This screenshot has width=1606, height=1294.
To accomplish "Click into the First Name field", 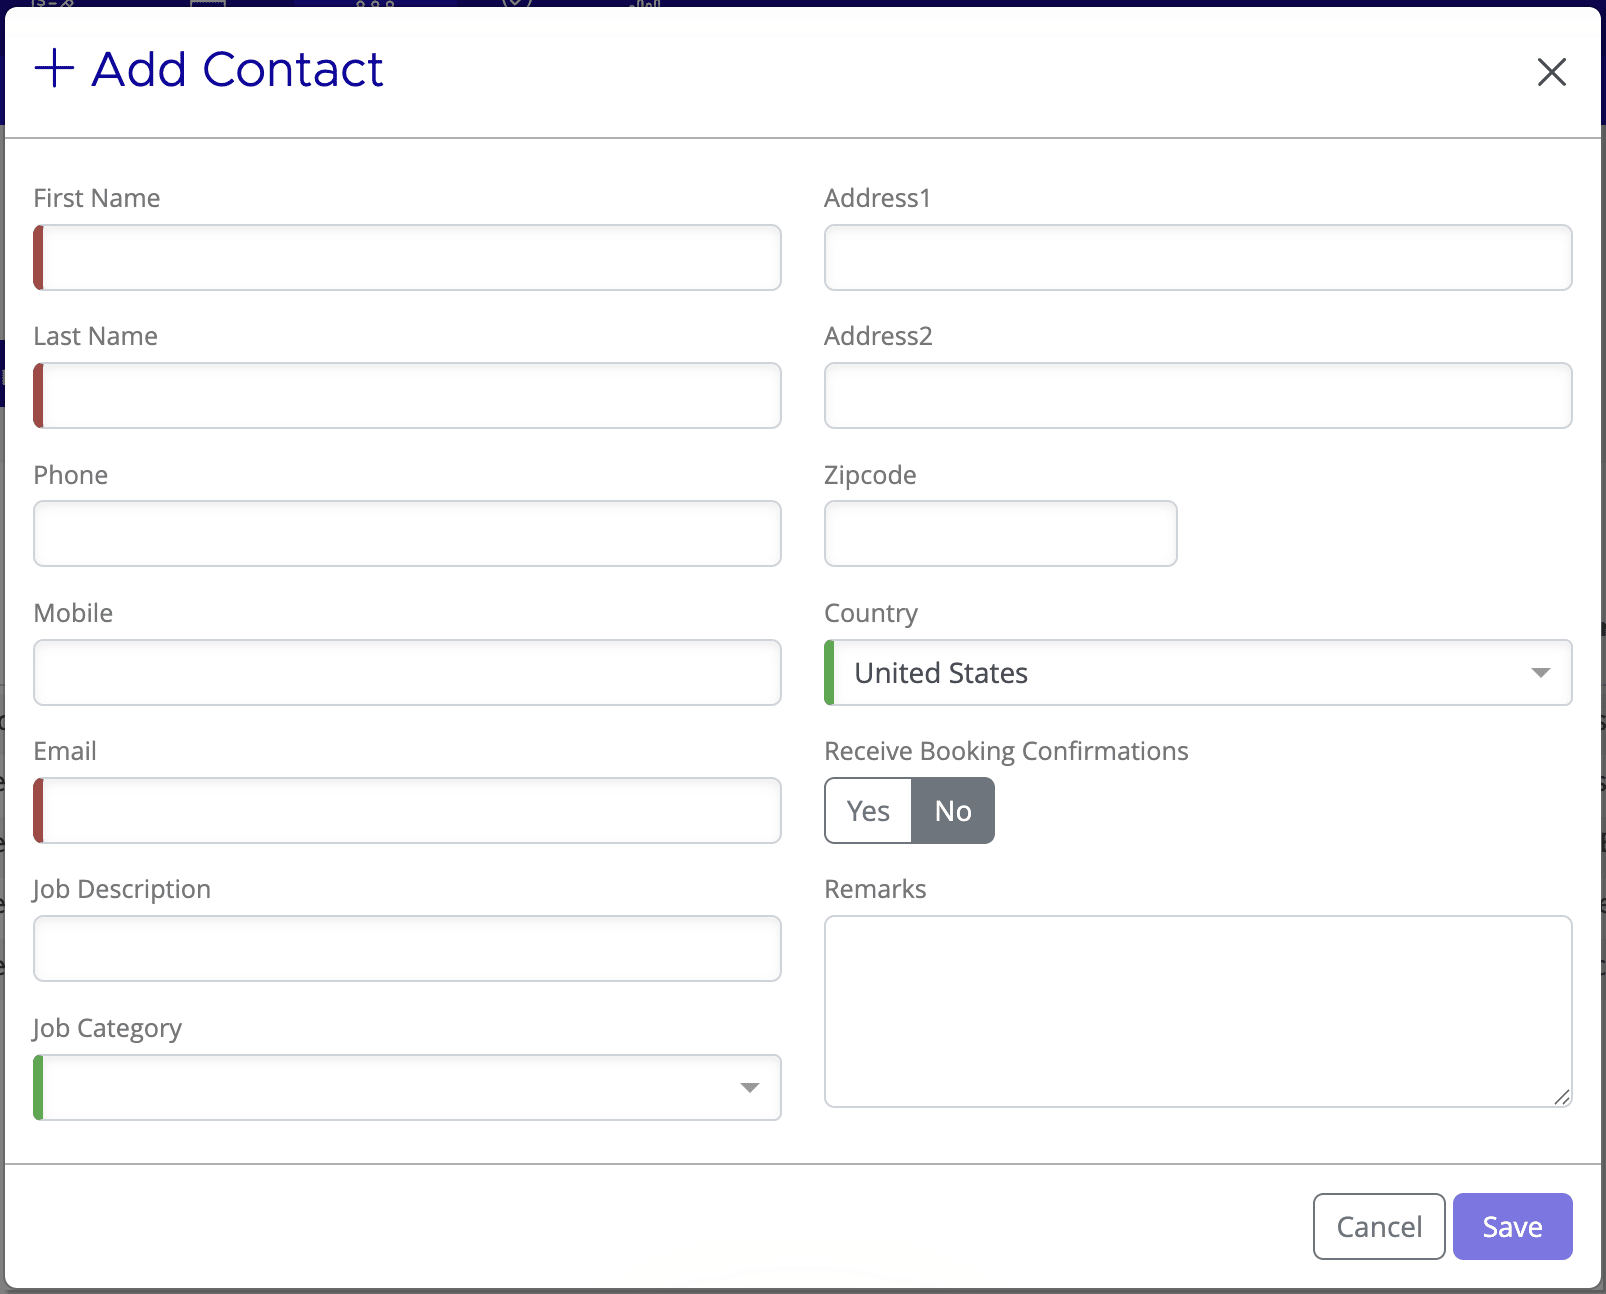I will 406,257.
